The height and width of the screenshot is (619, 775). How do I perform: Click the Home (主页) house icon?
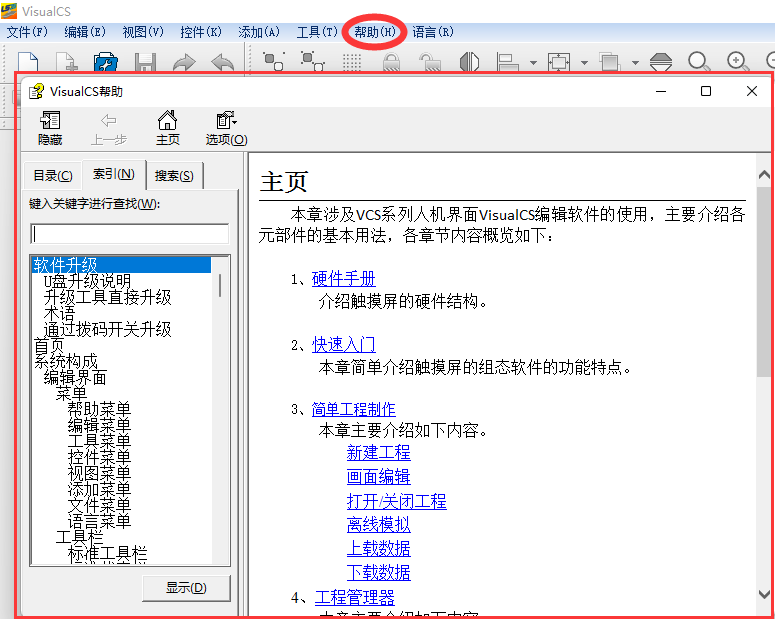[x=168, y=128]
